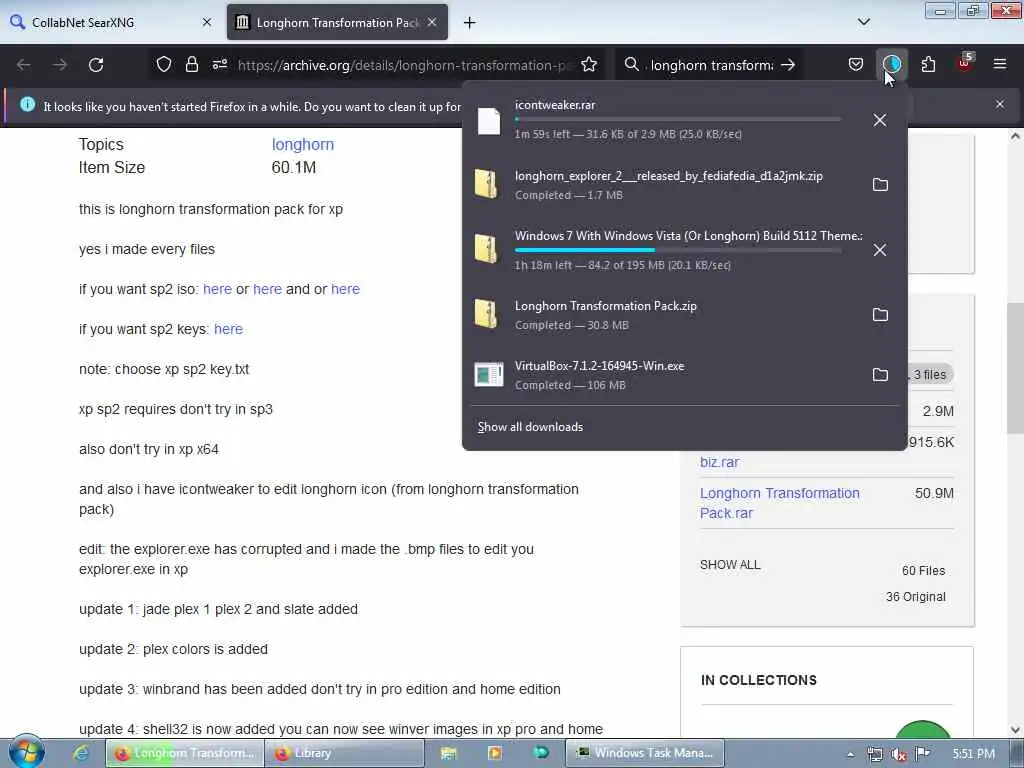This screenshot has width=1024, height=768.
Task: Toggle the downloads panel button
Action: click(891, 65)
